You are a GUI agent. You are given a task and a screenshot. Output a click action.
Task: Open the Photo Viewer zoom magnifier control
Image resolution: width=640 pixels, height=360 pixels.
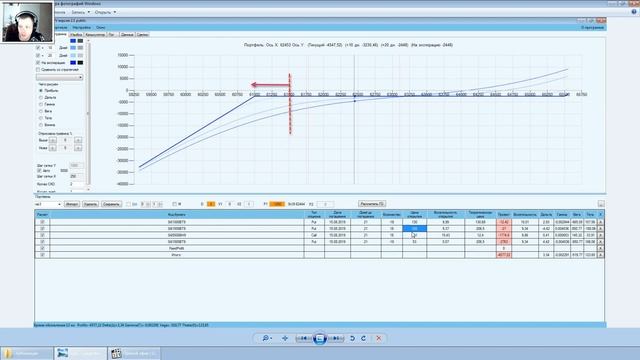coord(267,338)
